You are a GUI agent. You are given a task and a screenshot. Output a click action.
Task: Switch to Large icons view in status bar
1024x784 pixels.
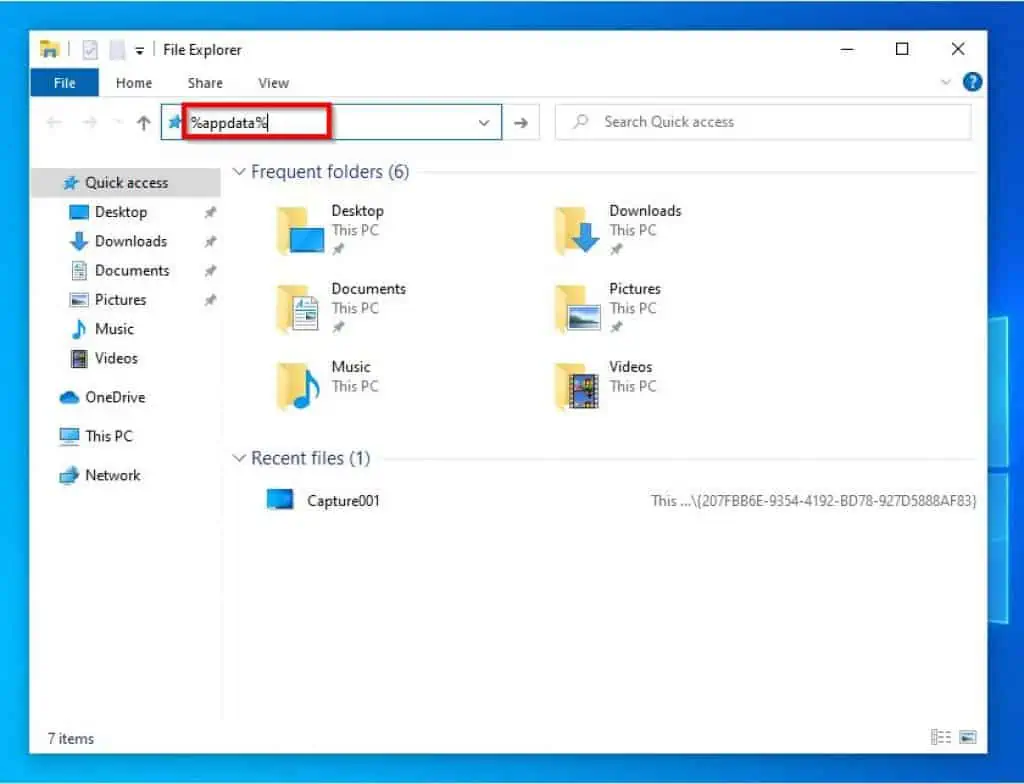[968, 737]
